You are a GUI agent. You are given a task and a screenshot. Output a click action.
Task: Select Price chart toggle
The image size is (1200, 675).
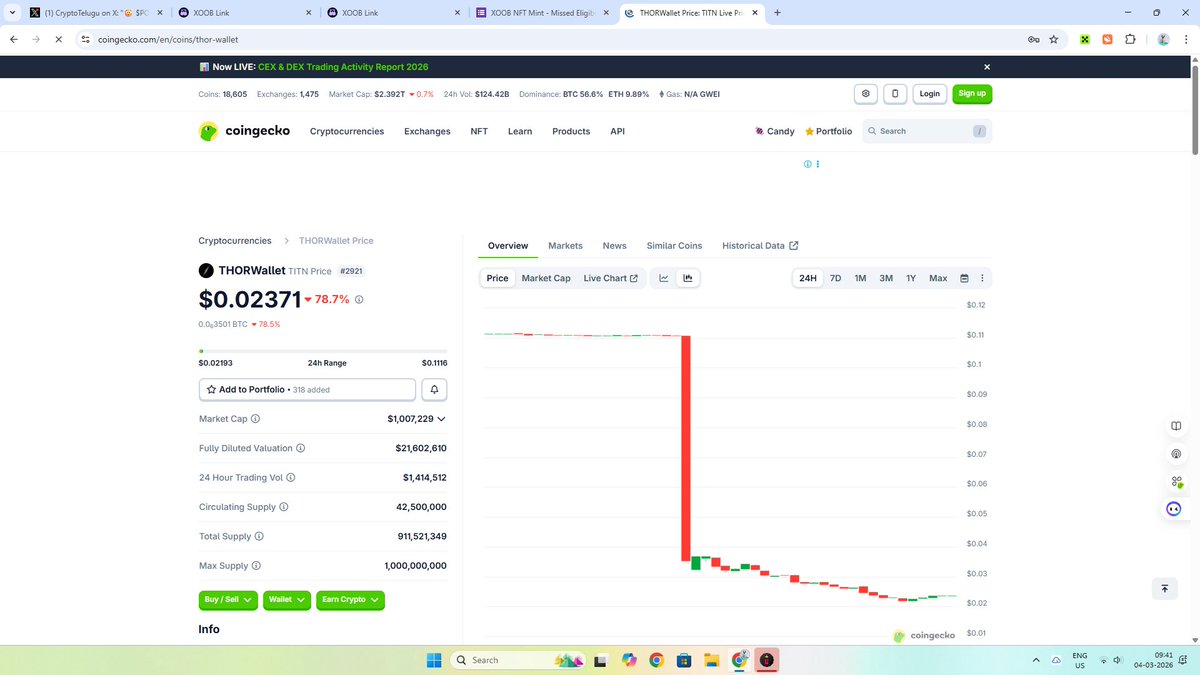coord(497,278)
